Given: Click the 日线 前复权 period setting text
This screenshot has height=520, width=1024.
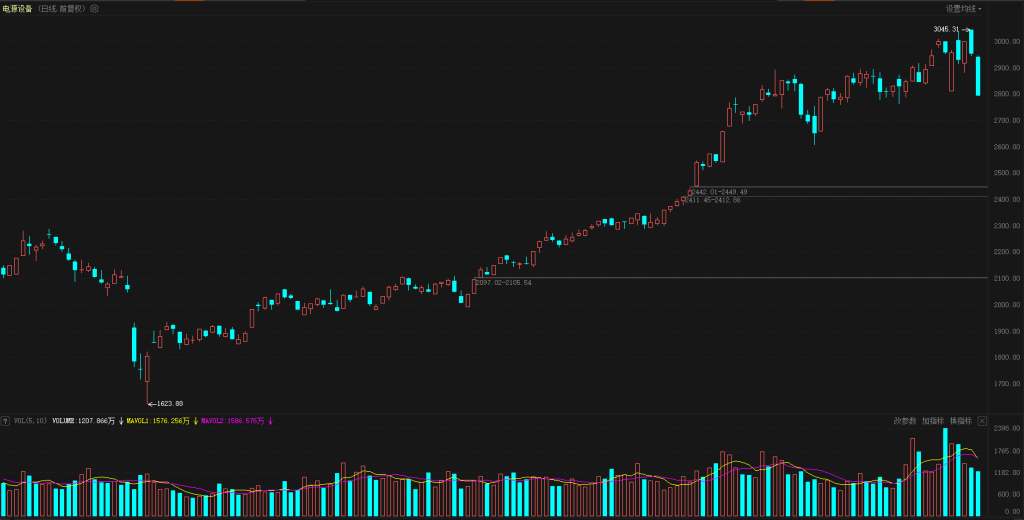Looking at the screenshot, I should [63, 8].
